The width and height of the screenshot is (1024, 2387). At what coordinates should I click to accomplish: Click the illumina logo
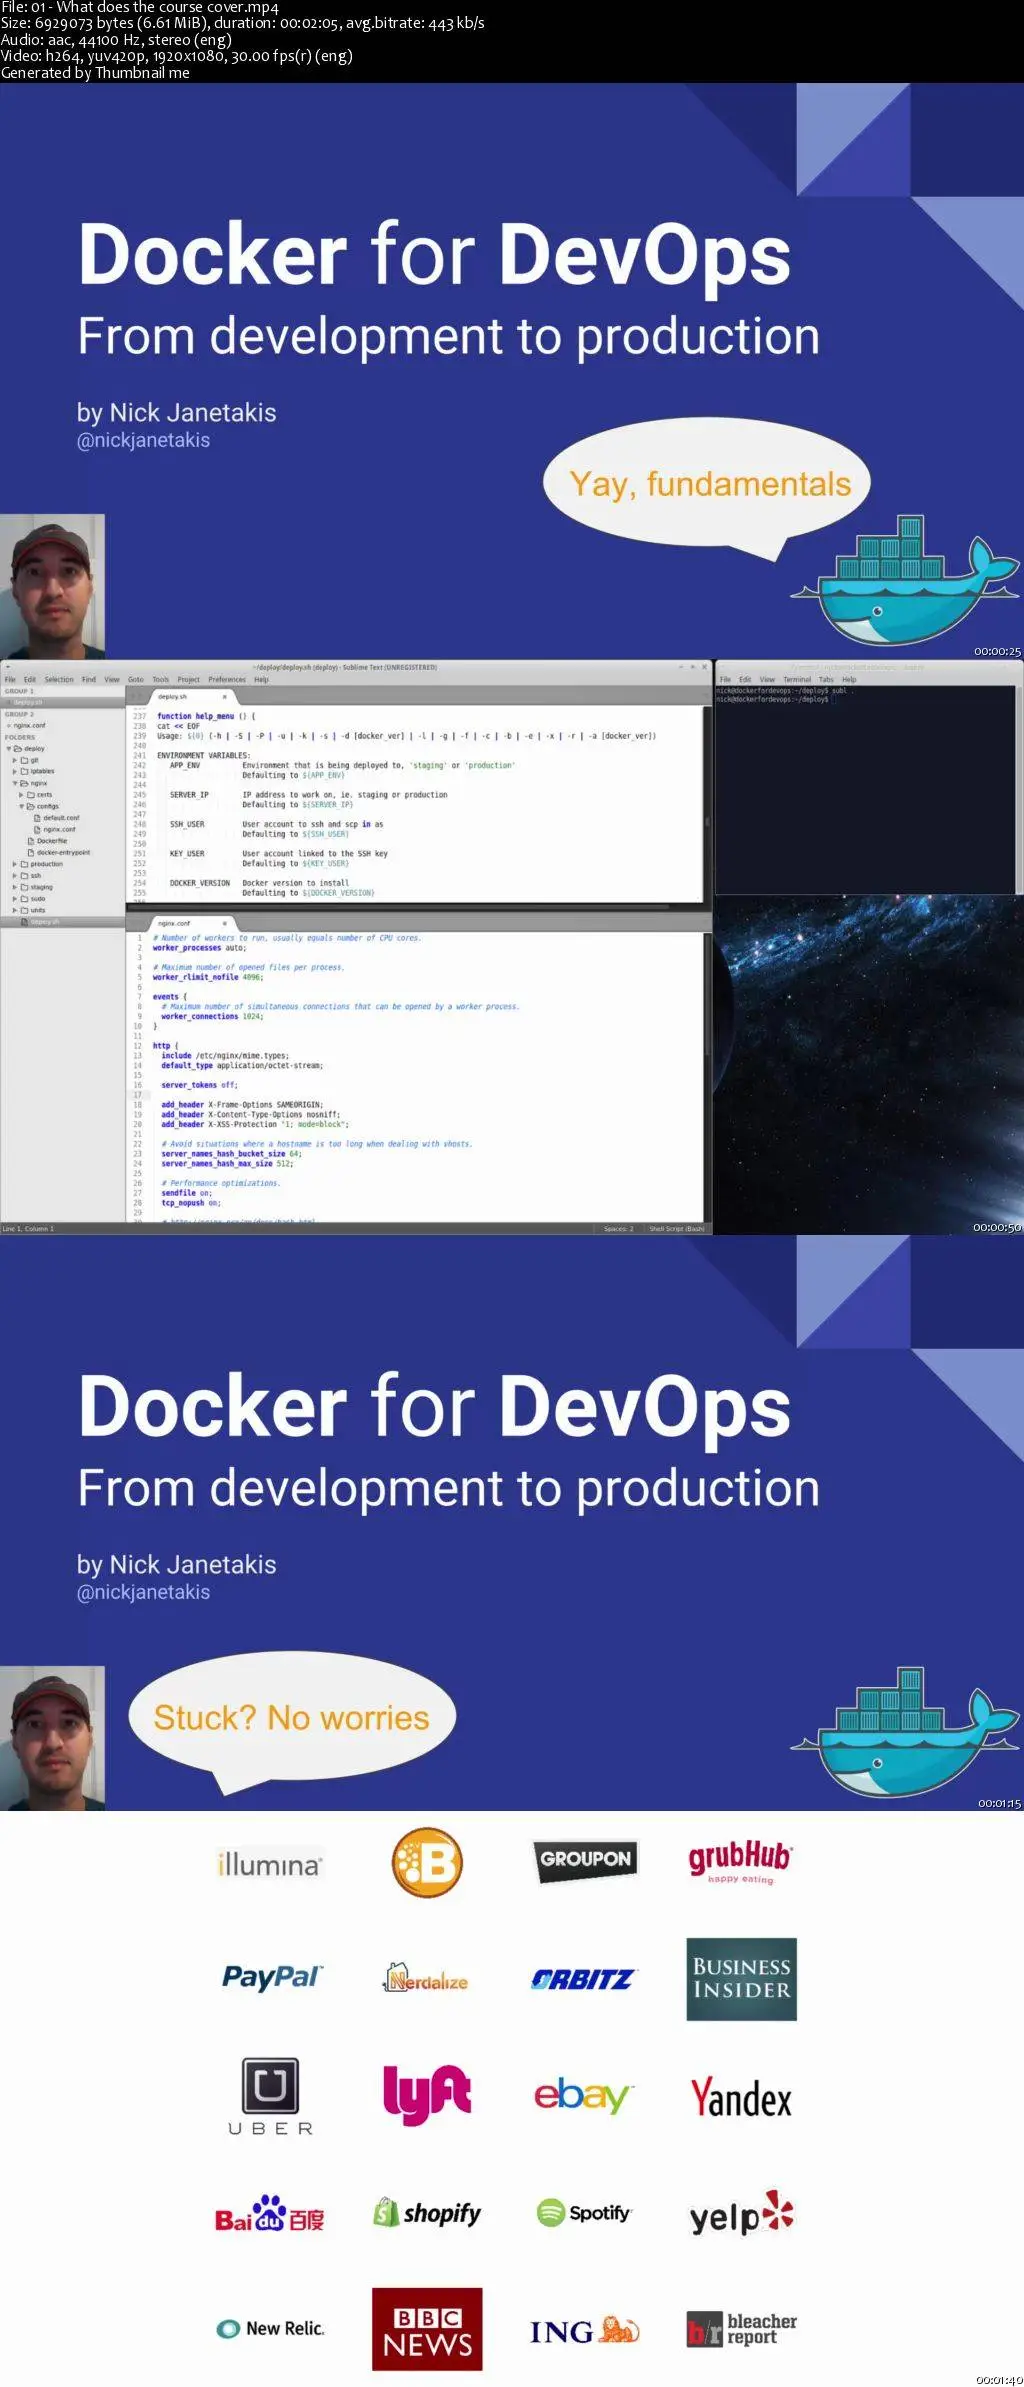(269, 1864)
